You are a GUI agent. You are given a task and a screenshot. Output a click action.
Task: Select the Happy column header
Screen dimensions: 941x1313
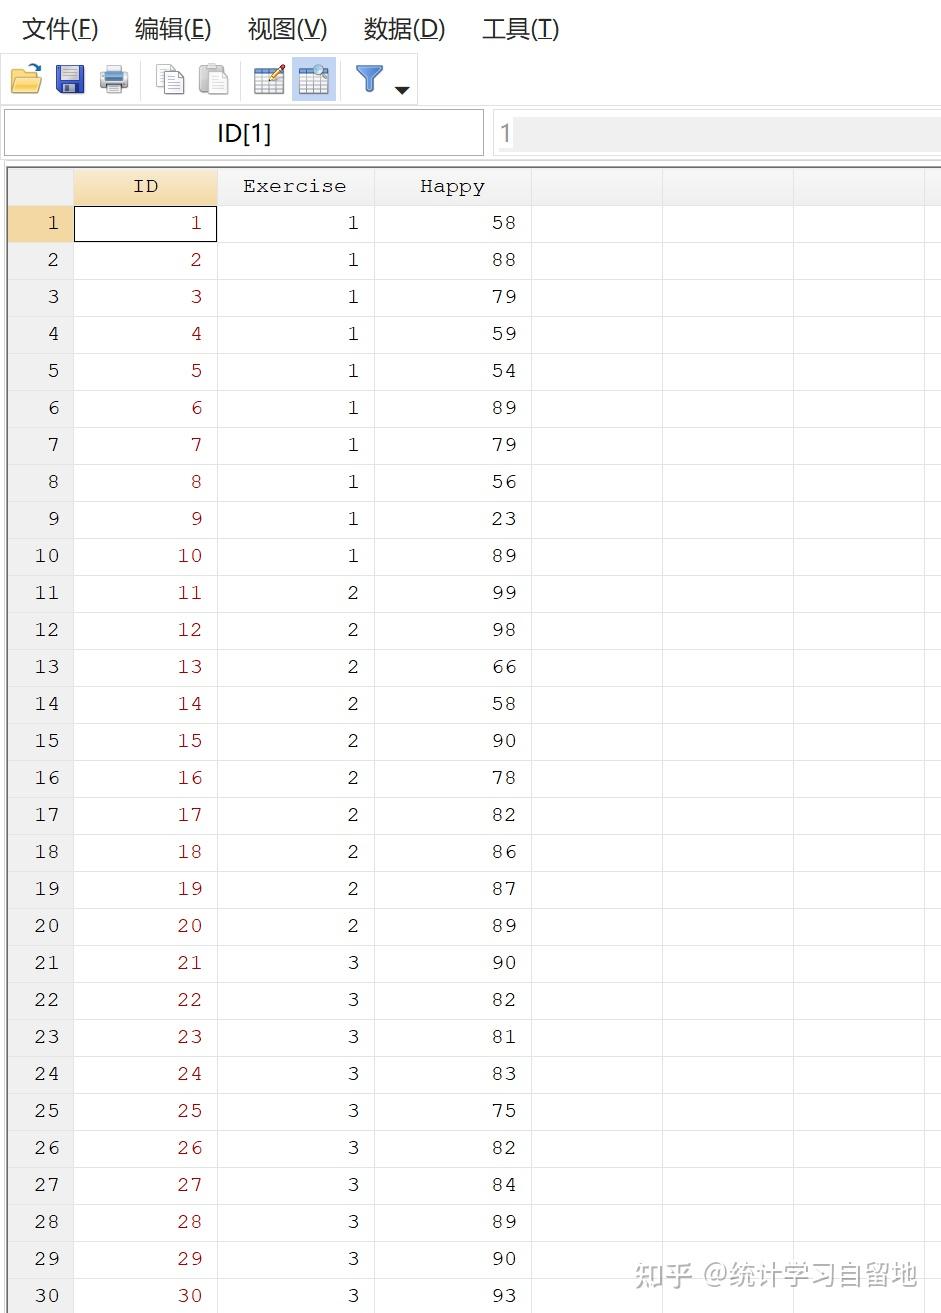click(x=452, y=186)
